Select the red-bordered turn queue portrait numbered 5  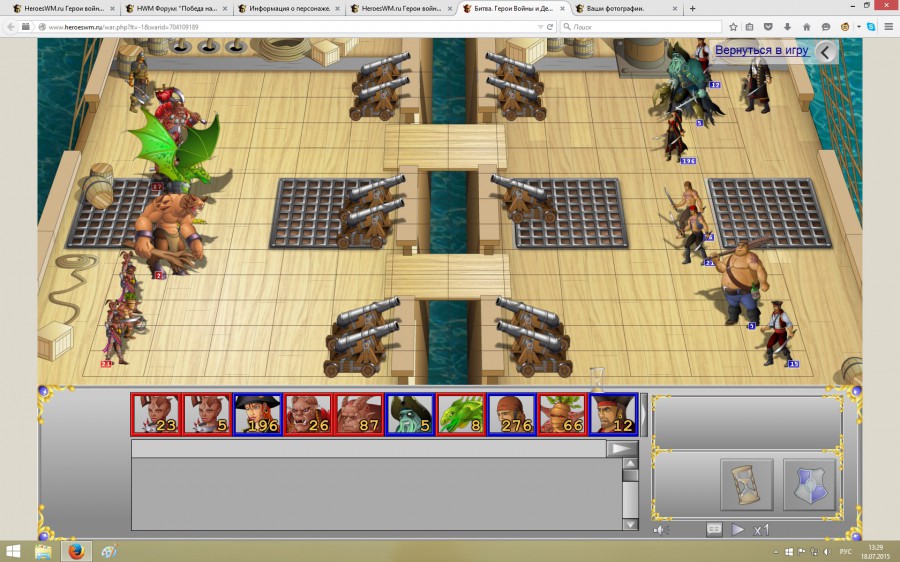point(207,414)
